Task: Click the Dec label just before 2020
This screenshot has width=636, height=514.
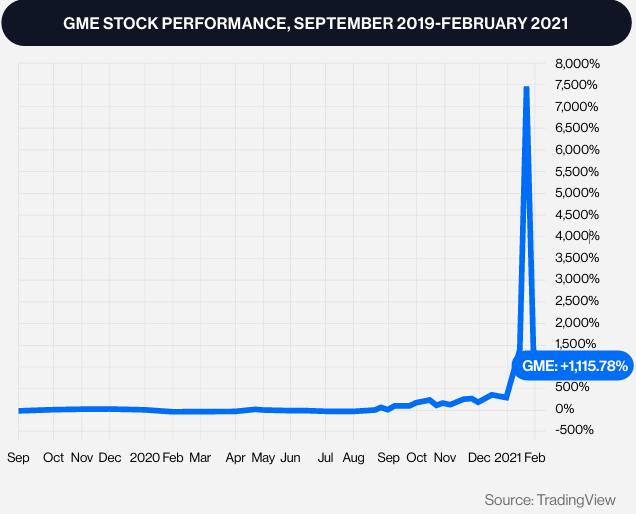Action: pos(110,458)
